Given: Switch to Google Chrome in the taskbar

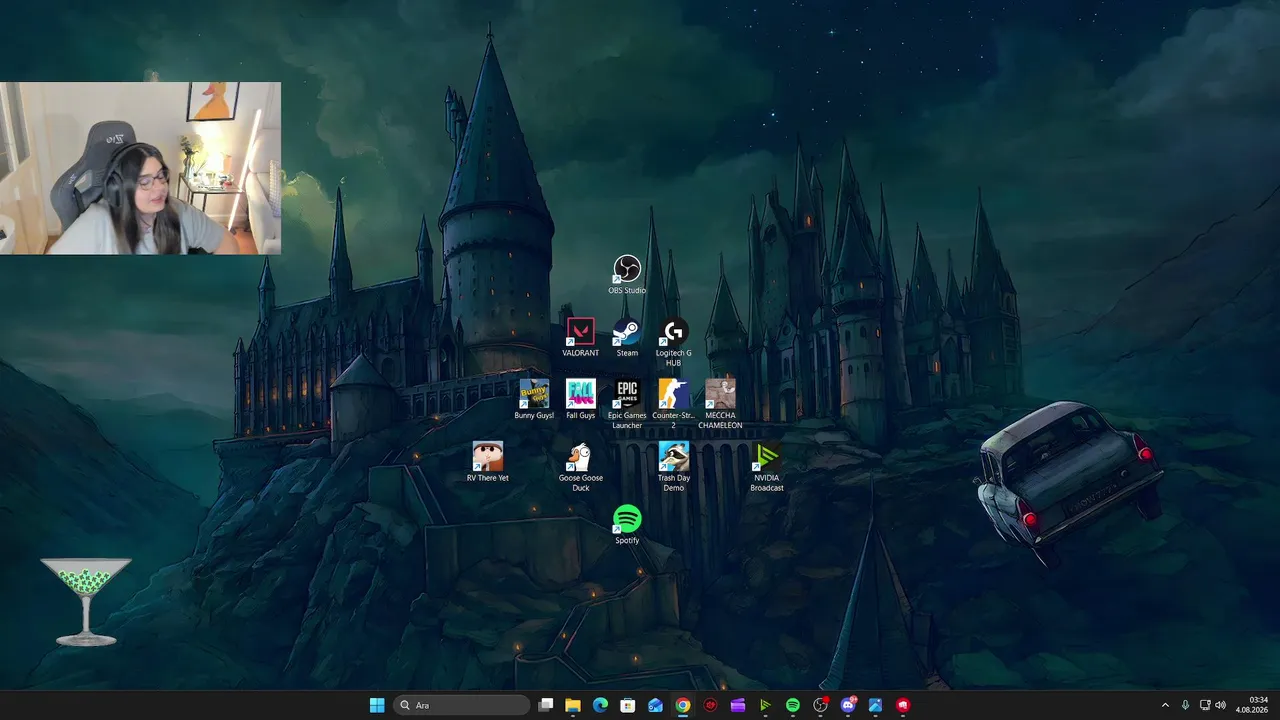Looking at the screenshot, I should pos(682,705).
